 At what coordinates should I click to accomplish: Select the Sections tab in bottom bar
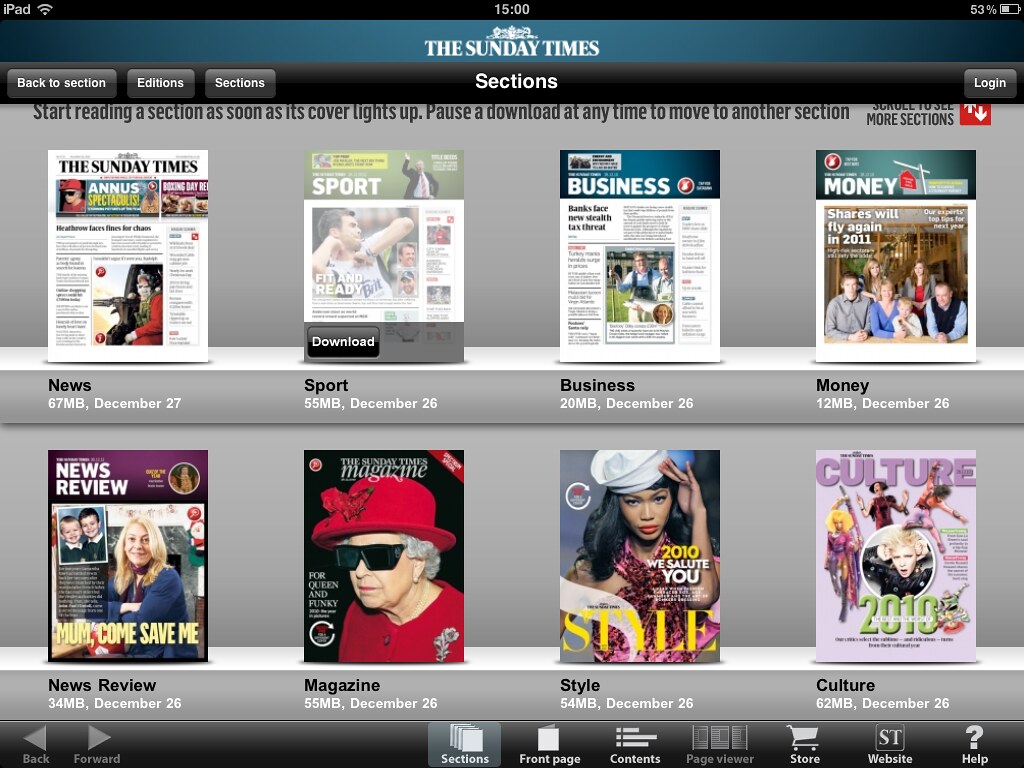pos(465,744)
